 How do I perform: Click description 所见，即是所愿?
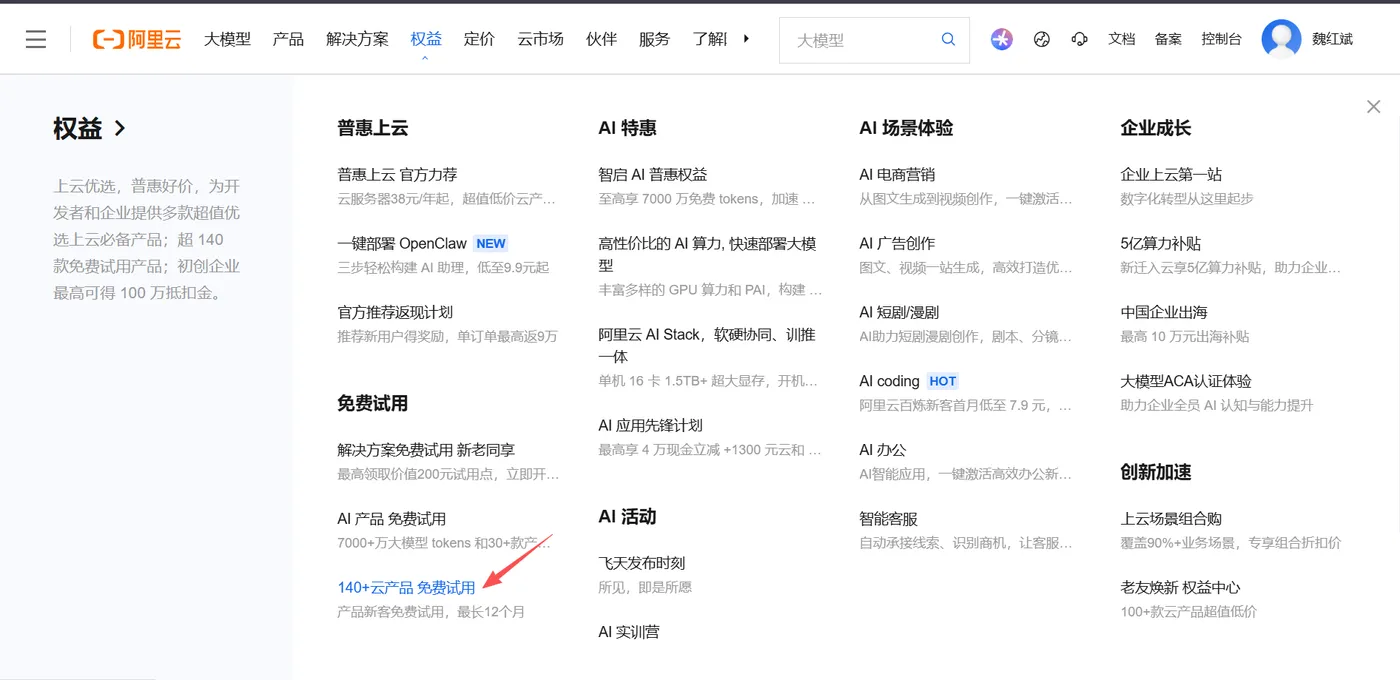coord(645,587)
